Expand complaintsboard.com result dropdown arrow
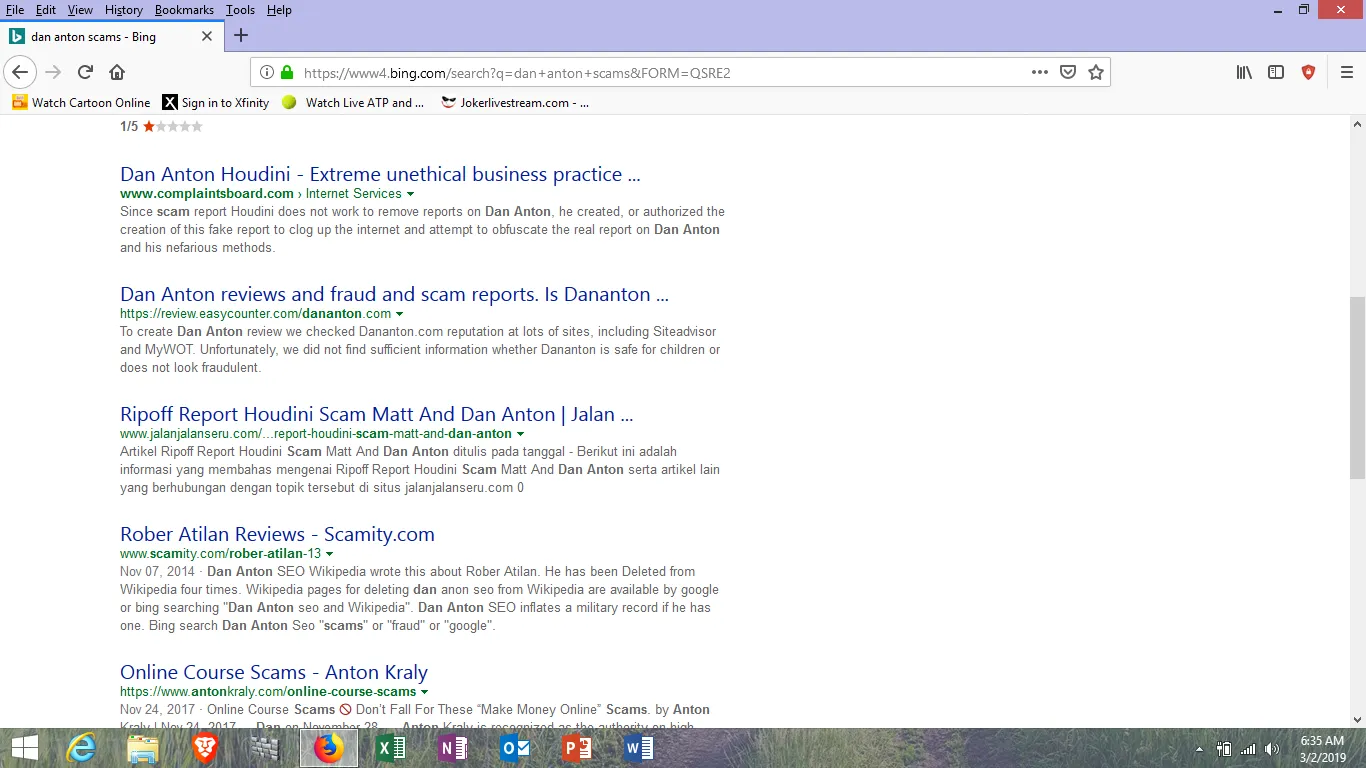The width and height of the screenshot is (1366, 768). point(410,194)
